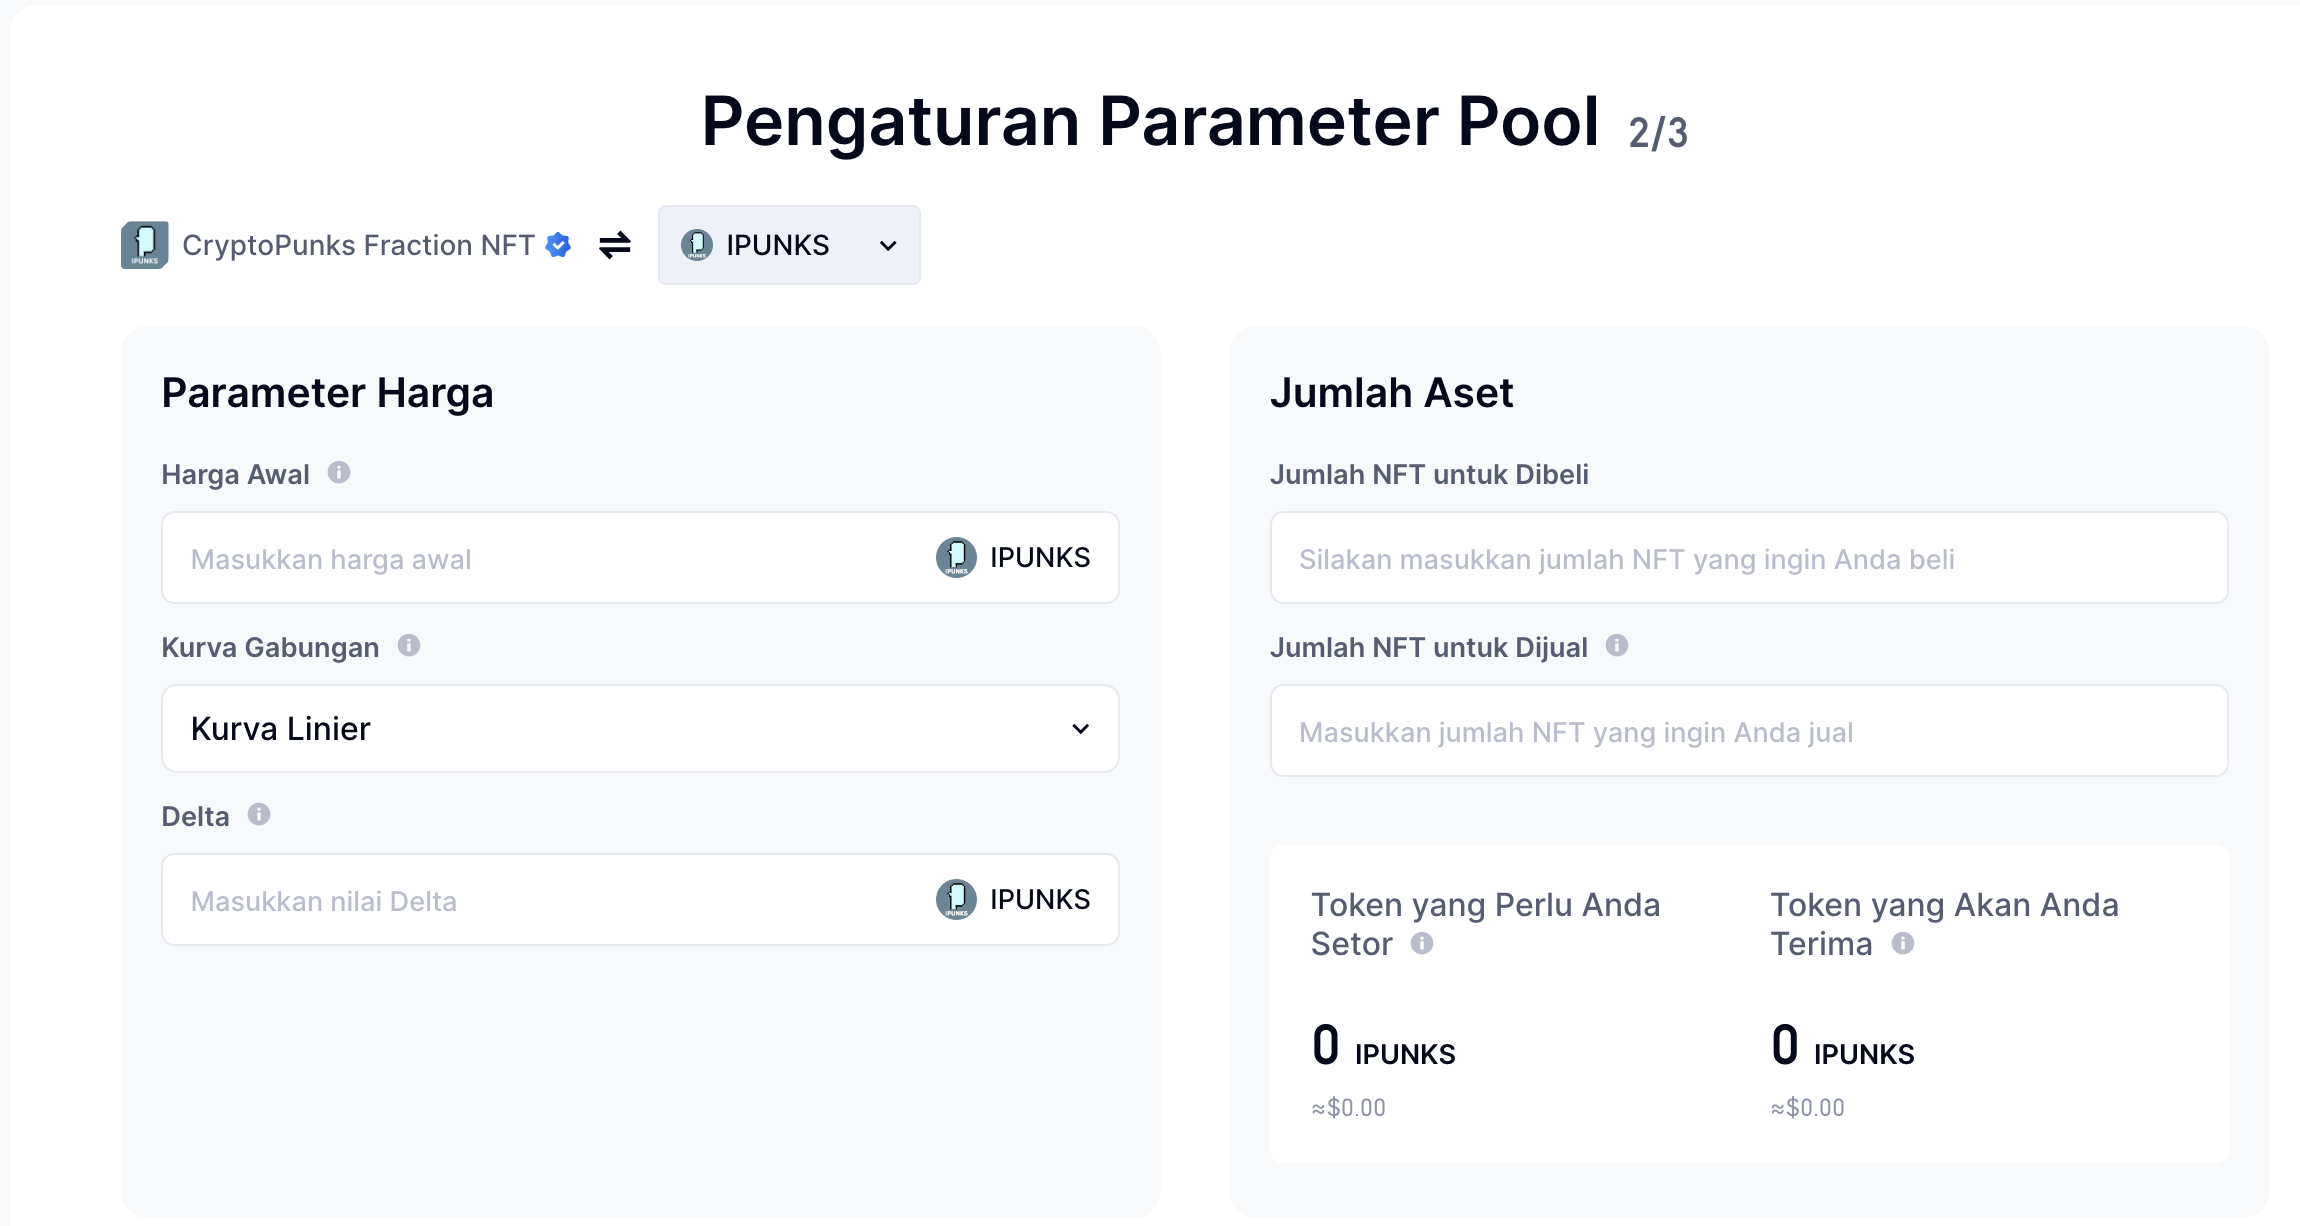Click info icon beside Jumlah NFT untuk Dijual
This screenshot has height=1226, width=2300.
1617,645
